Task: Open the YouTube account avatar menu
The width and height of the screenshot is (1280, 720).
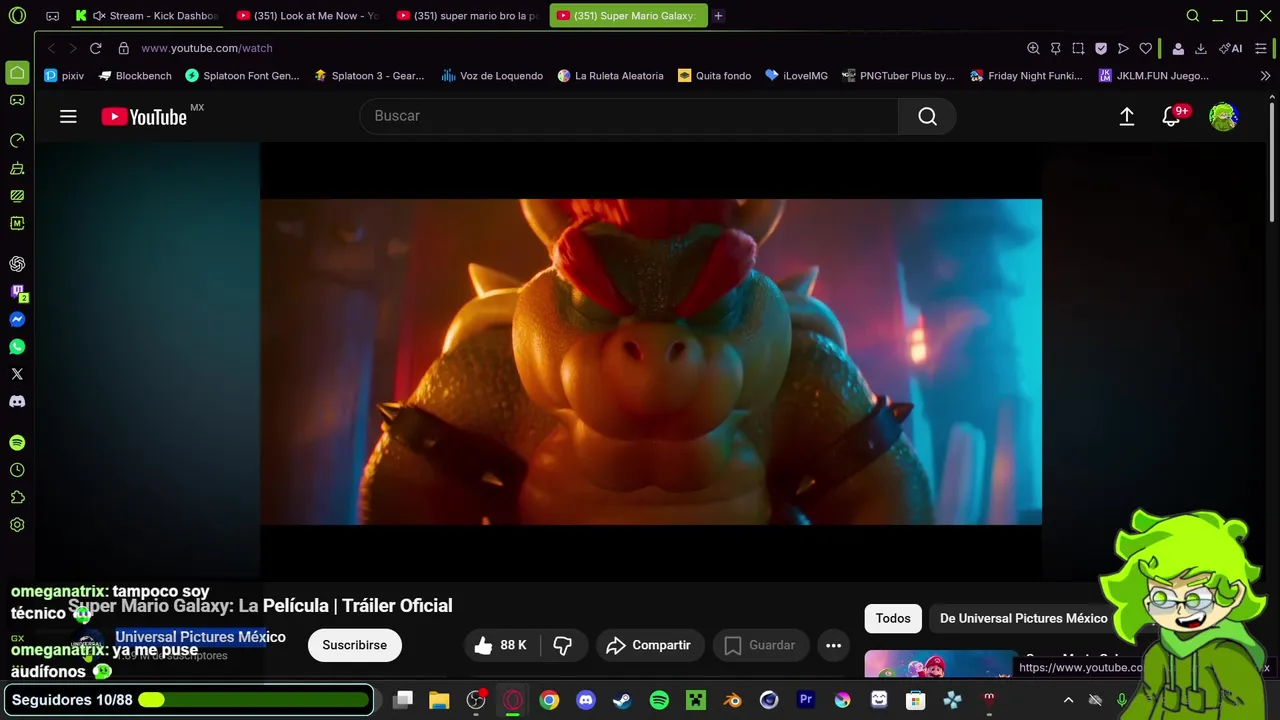Action: (1223, 116)
